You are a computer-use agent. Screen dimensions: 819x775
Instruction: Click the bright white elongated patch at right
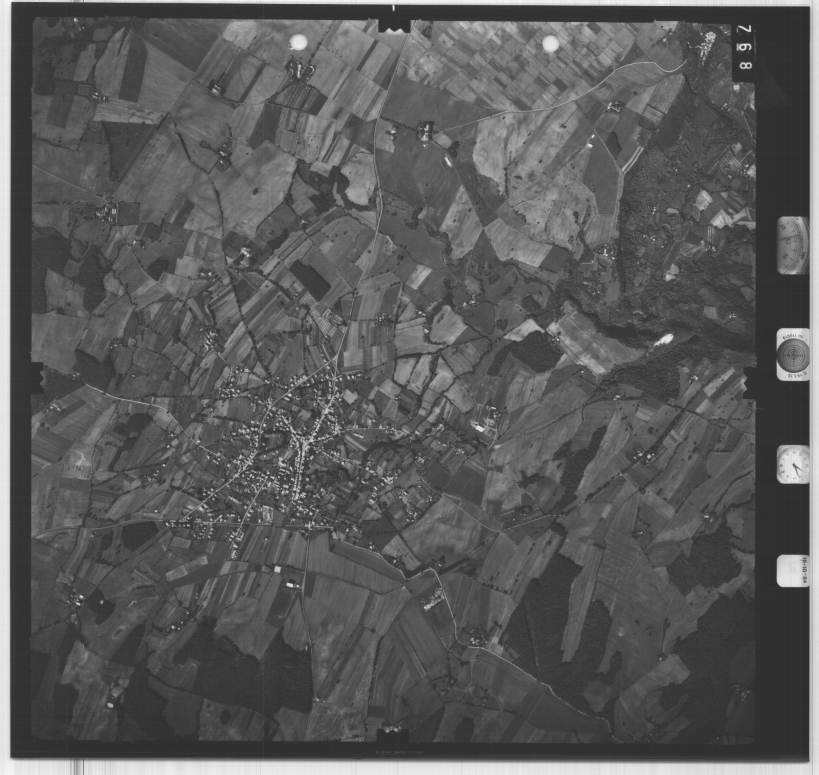(x=662, y=340)
